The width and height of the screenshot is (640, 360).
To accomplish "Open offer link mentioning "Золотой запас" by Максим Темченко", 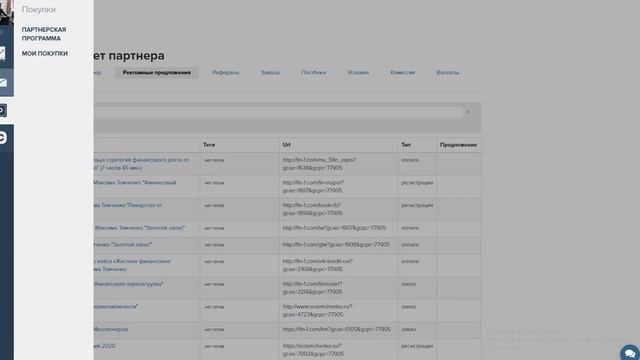I will [140, 228].
